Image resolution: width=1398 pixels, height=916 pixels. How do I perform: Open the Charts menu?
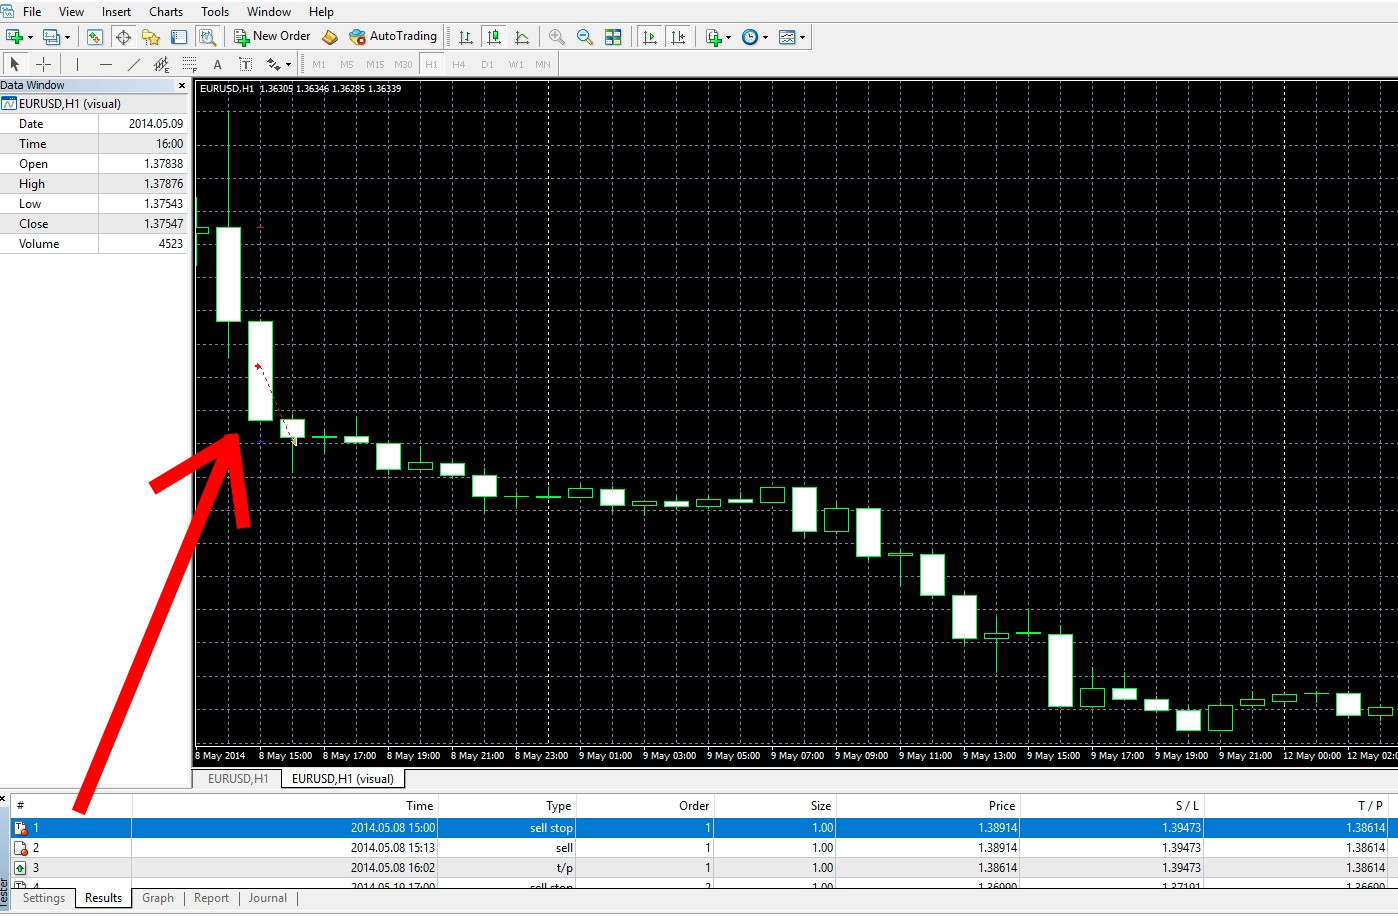(166, 12)
